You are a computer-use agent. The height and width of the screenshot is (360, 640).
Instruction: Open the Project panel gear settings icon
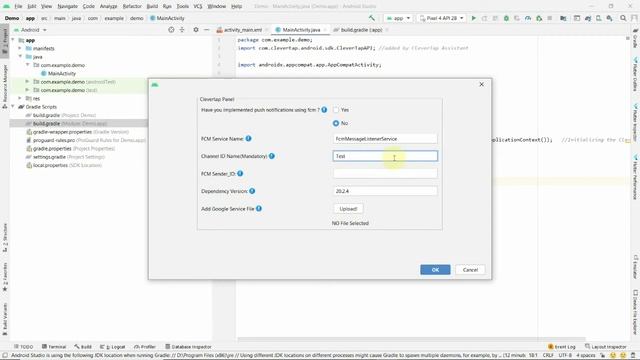196,30
